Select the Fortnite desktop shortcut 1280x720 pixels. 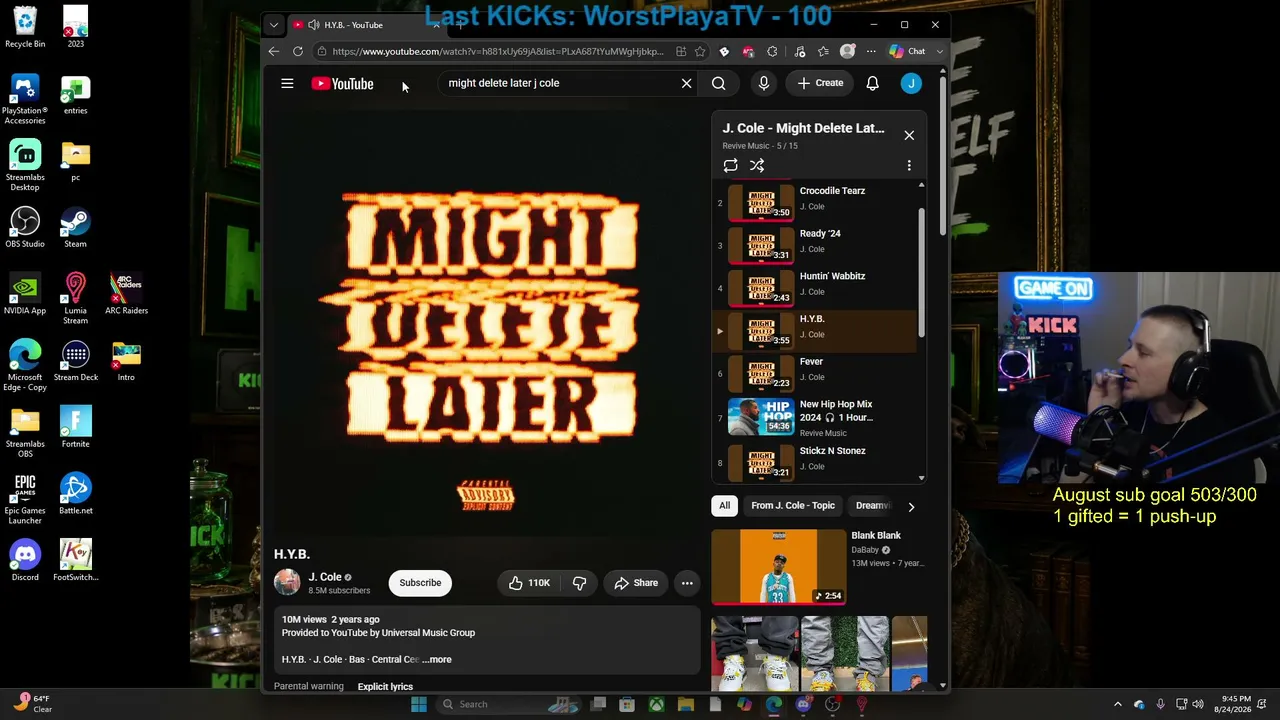(75, 428)
